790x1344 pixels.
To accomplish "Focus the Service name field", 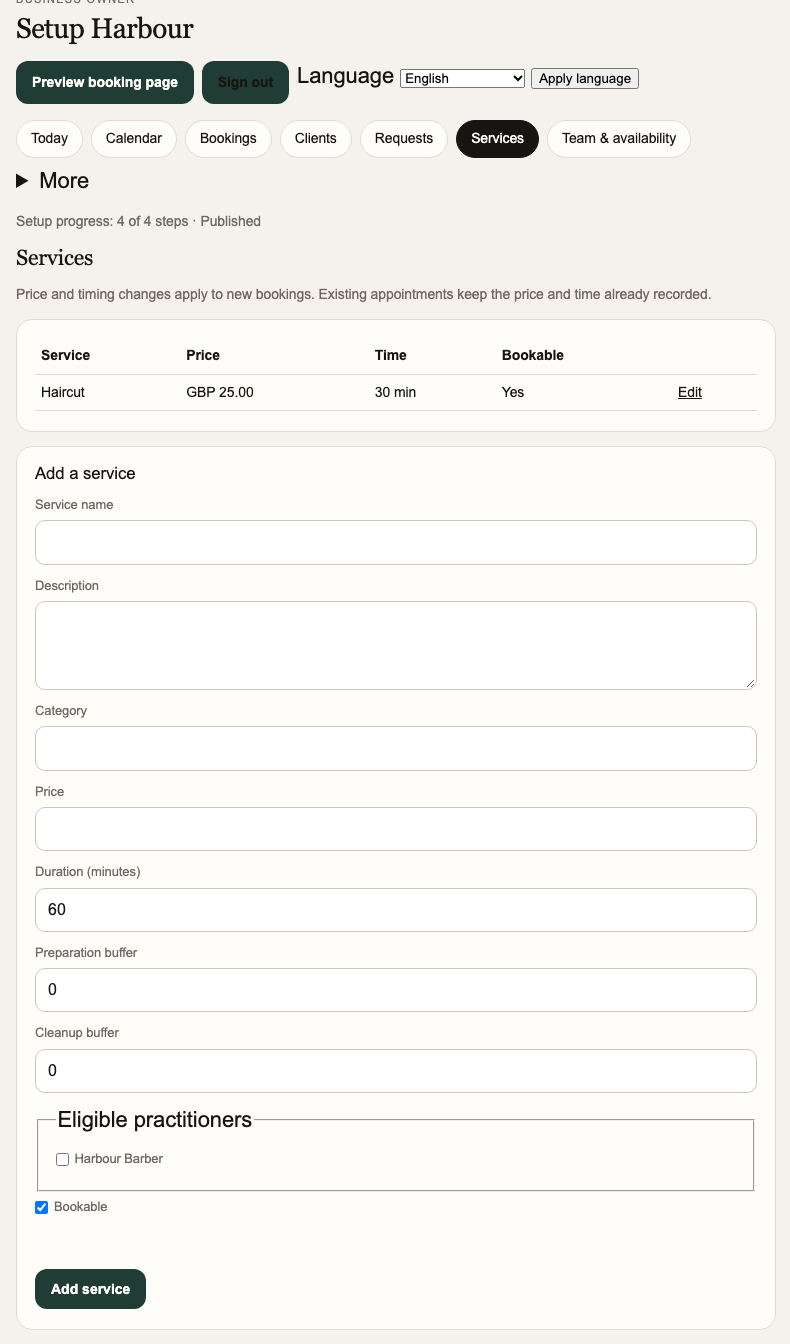I will pyautogui.click(x=396, y=542).
